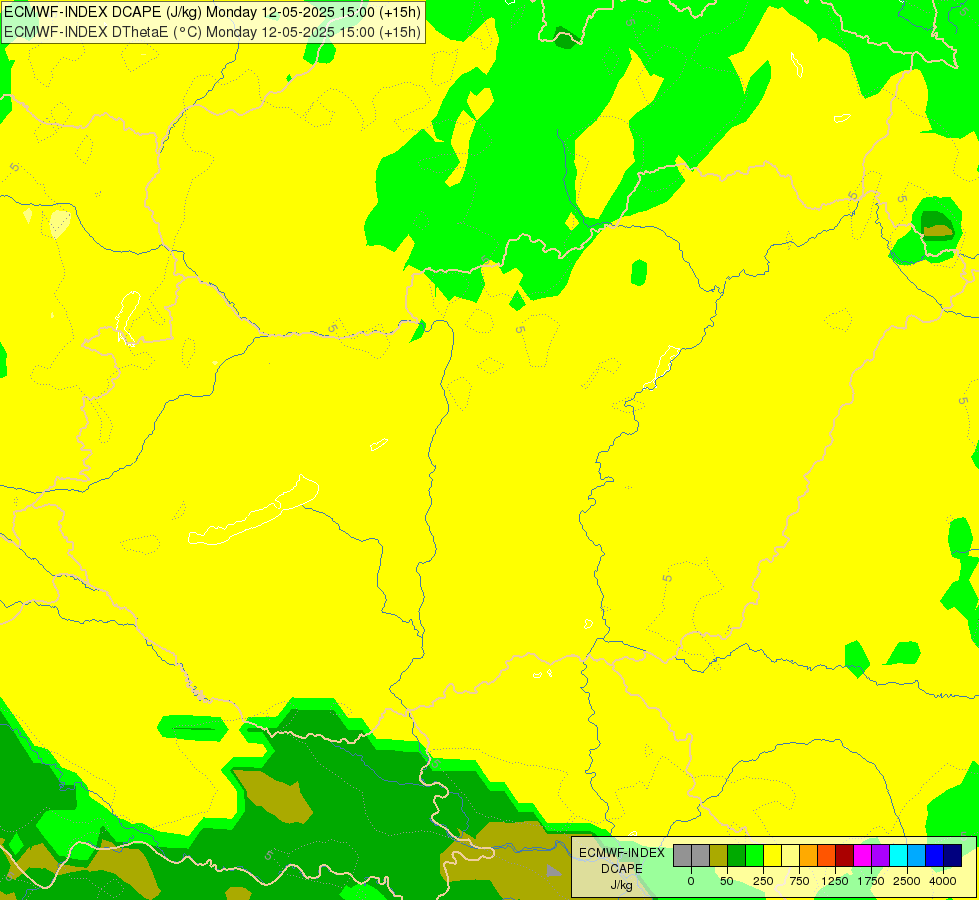Viewport: 979px width, 900px height.
Task: Click the olive legend swatch before 50
Action: [719, 856]
